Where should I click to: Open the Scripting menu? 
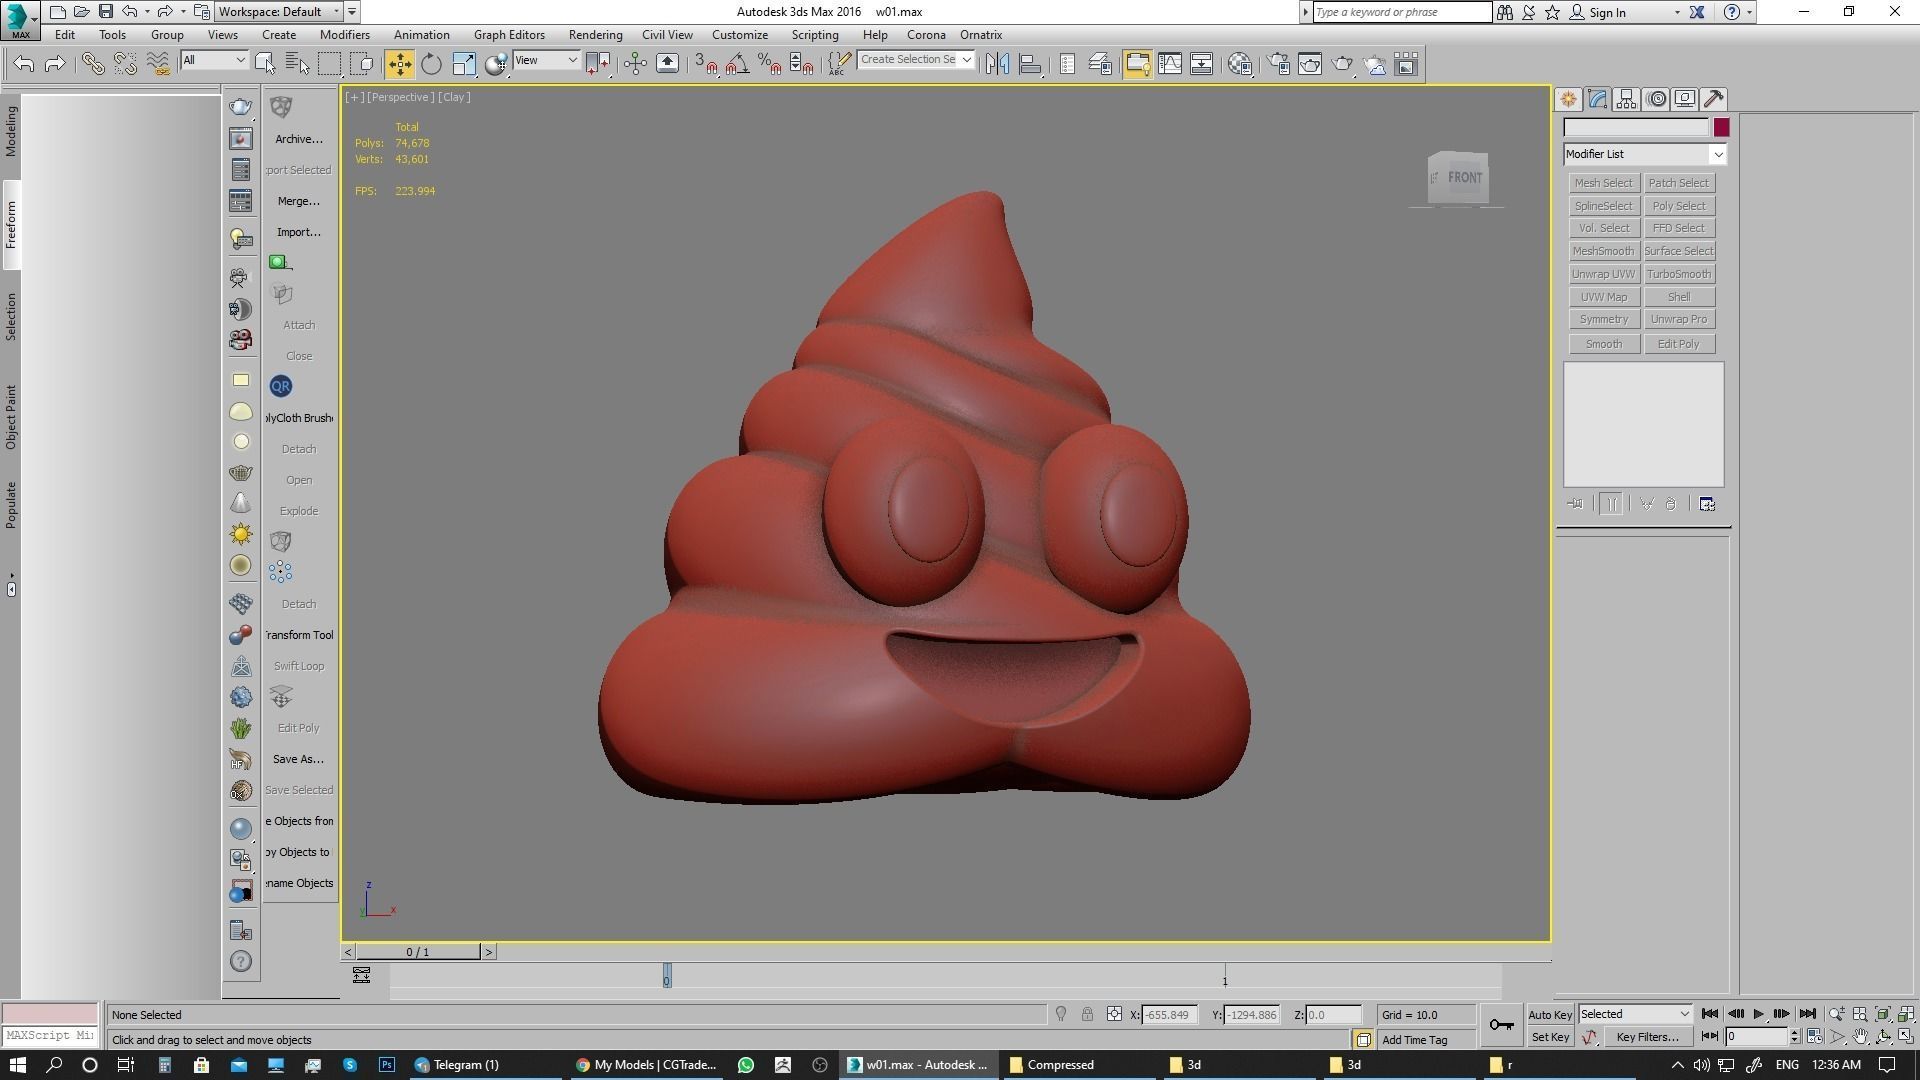tap(815, 34)
